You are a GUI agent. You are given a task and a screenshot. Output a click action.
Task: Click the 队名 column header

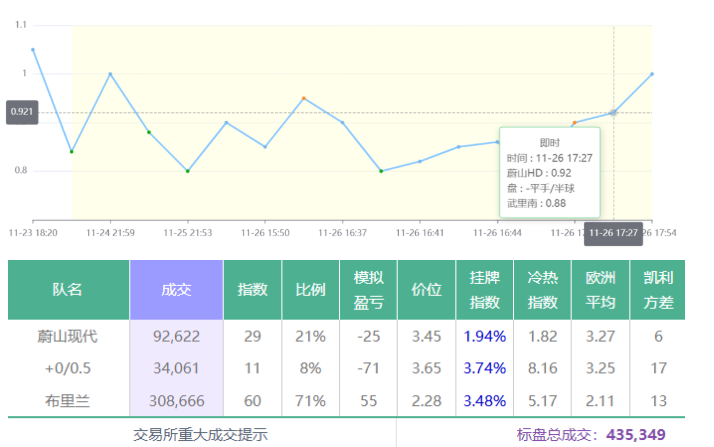coord(68,289)
